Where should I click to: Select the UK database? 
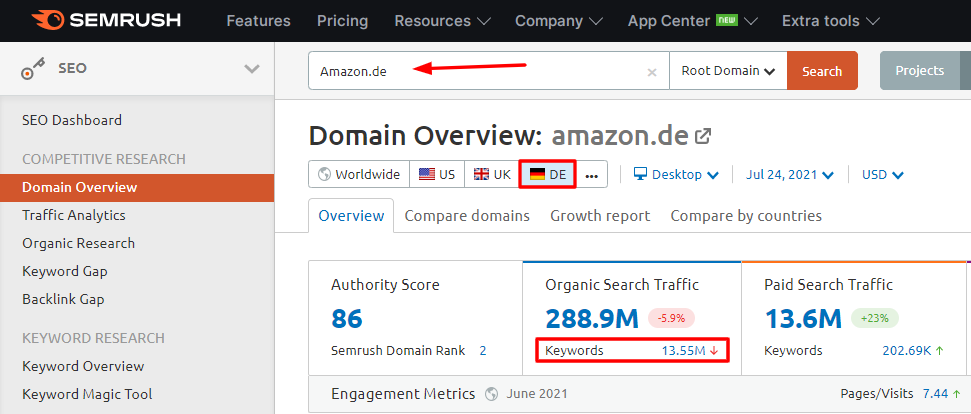[x=492, y=175]
